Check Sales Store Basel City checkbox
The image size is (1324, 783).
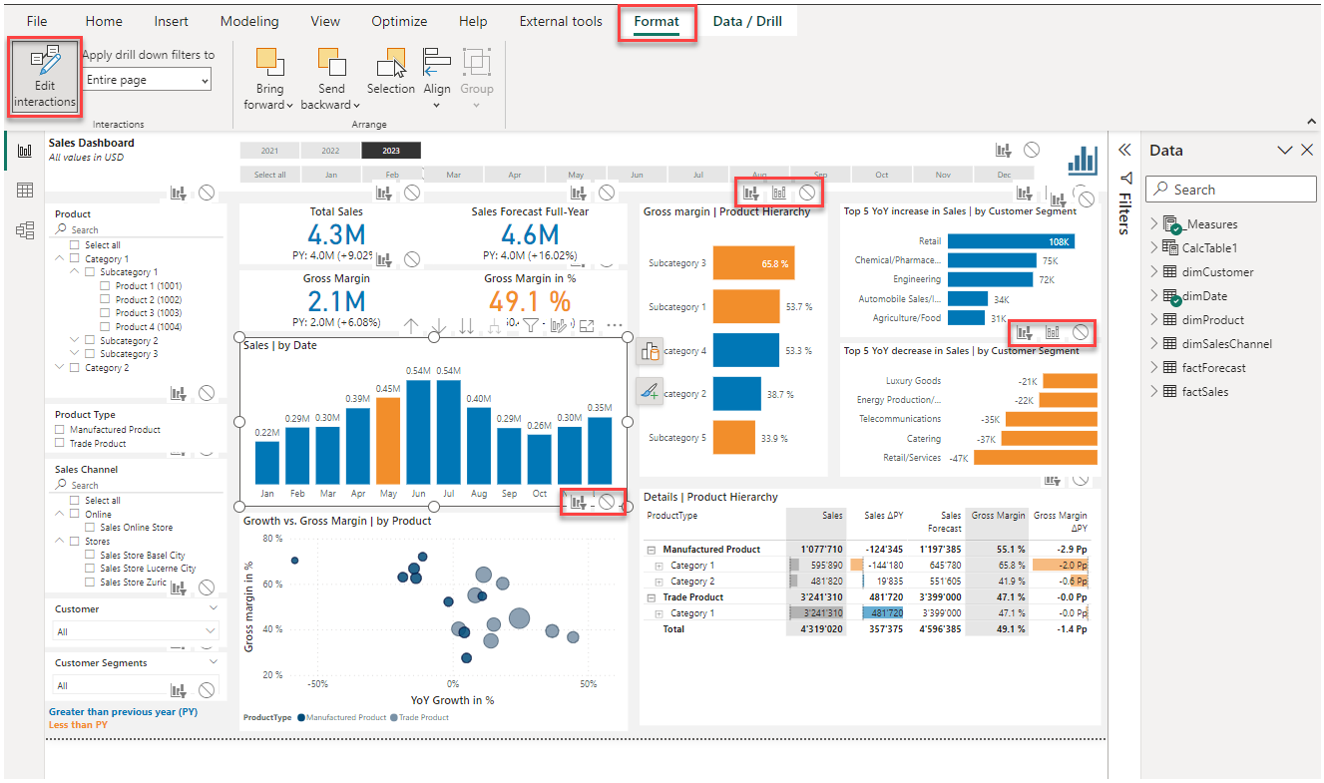click(x=91, y=555)
